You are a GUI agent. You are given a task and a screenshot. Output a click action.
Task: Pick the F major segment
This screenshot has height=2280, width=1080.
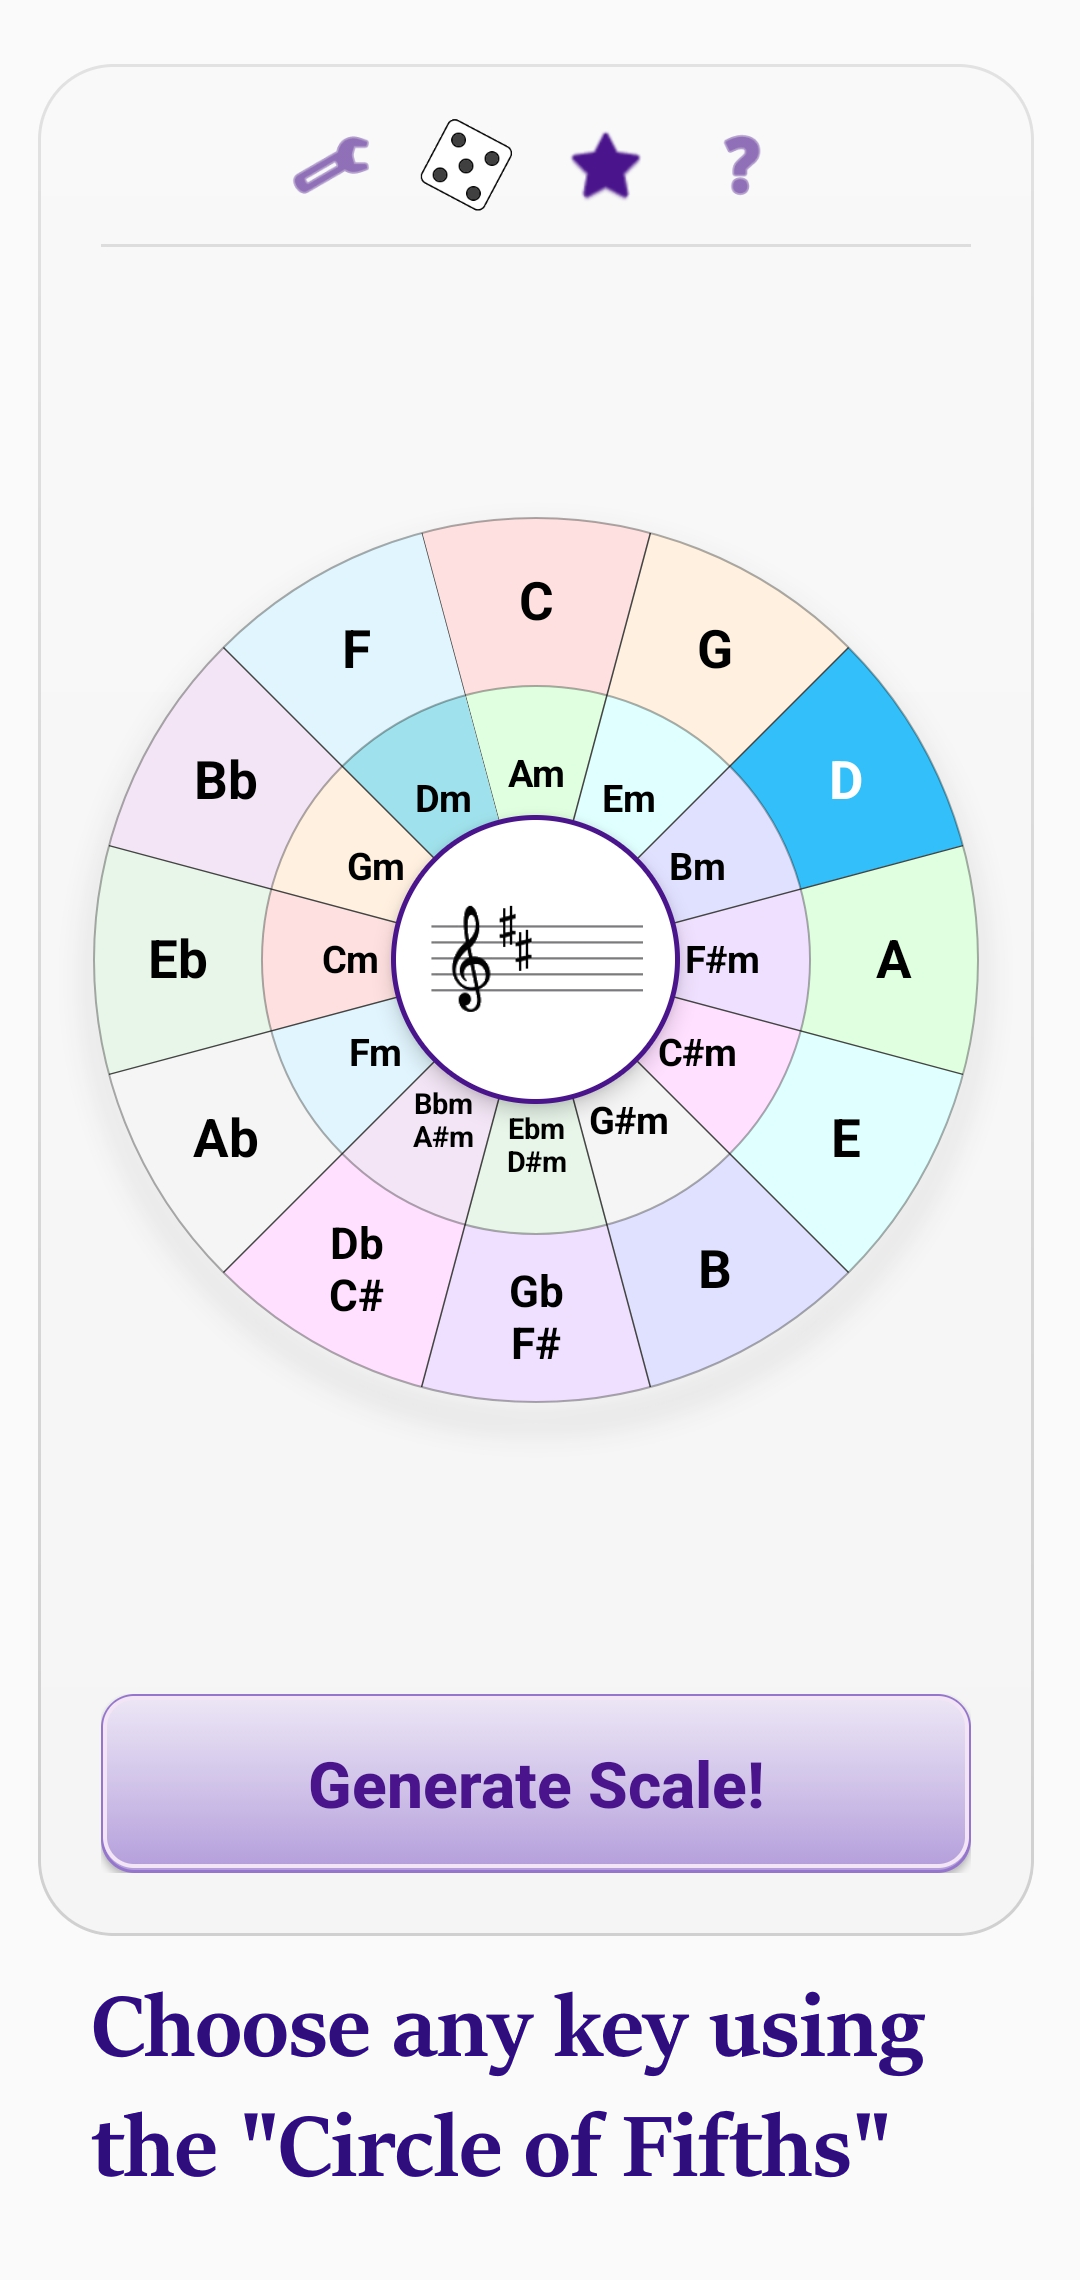[x=357, y=650]
